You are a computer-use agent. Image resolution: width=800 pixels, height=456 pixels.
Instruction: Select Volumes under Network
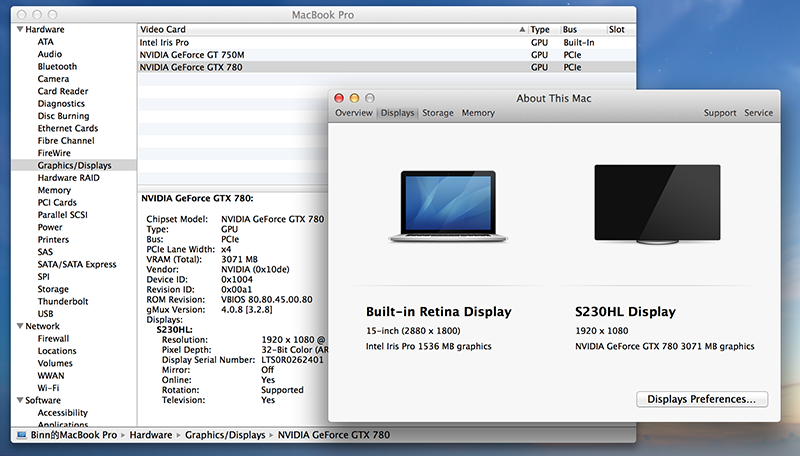point(55,363)
